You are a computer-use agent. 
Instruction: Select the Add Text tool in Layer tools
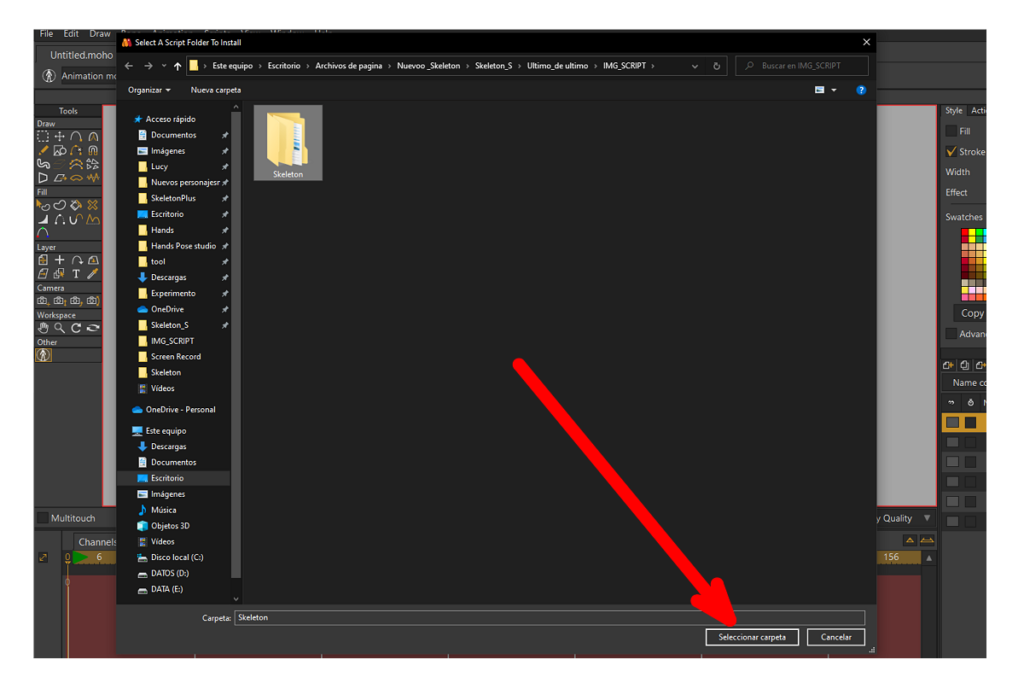tap(76, 273)
